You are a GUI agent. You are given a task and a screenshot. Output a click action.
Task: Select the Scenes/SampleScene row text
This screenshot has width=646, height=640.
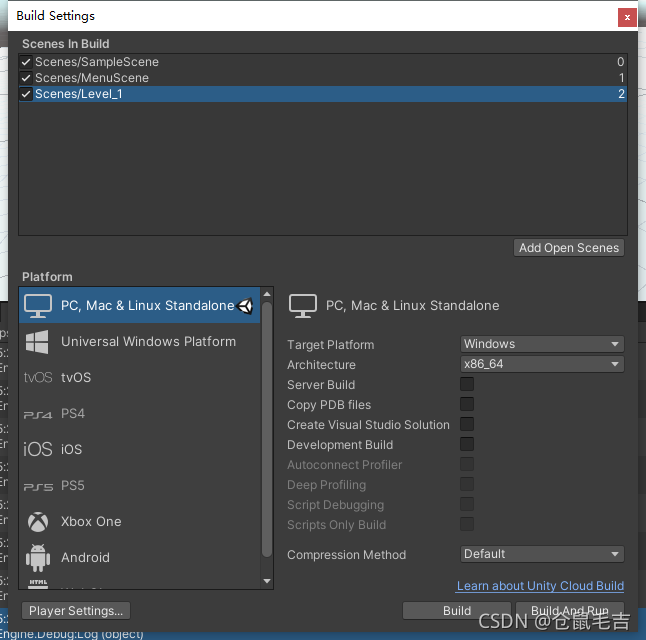click(x=97, y=62)
